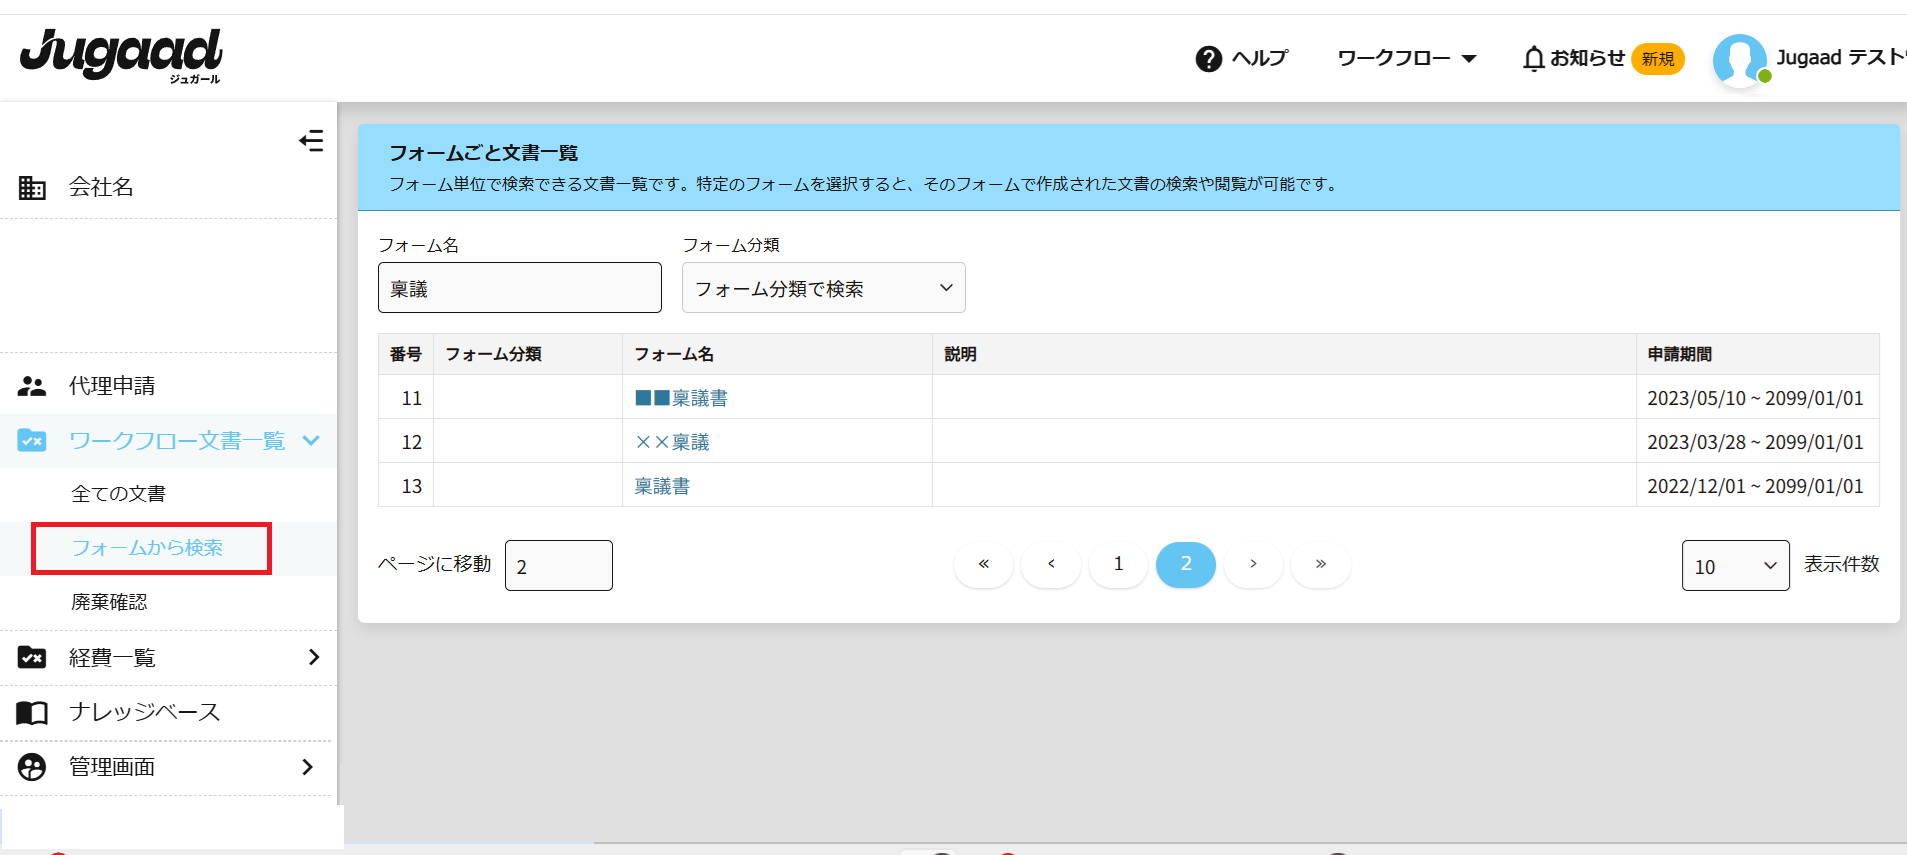The height and width of the screenshot is (855, 1907).
Task: Click the help question mark icon
Action: point(1208,59)
